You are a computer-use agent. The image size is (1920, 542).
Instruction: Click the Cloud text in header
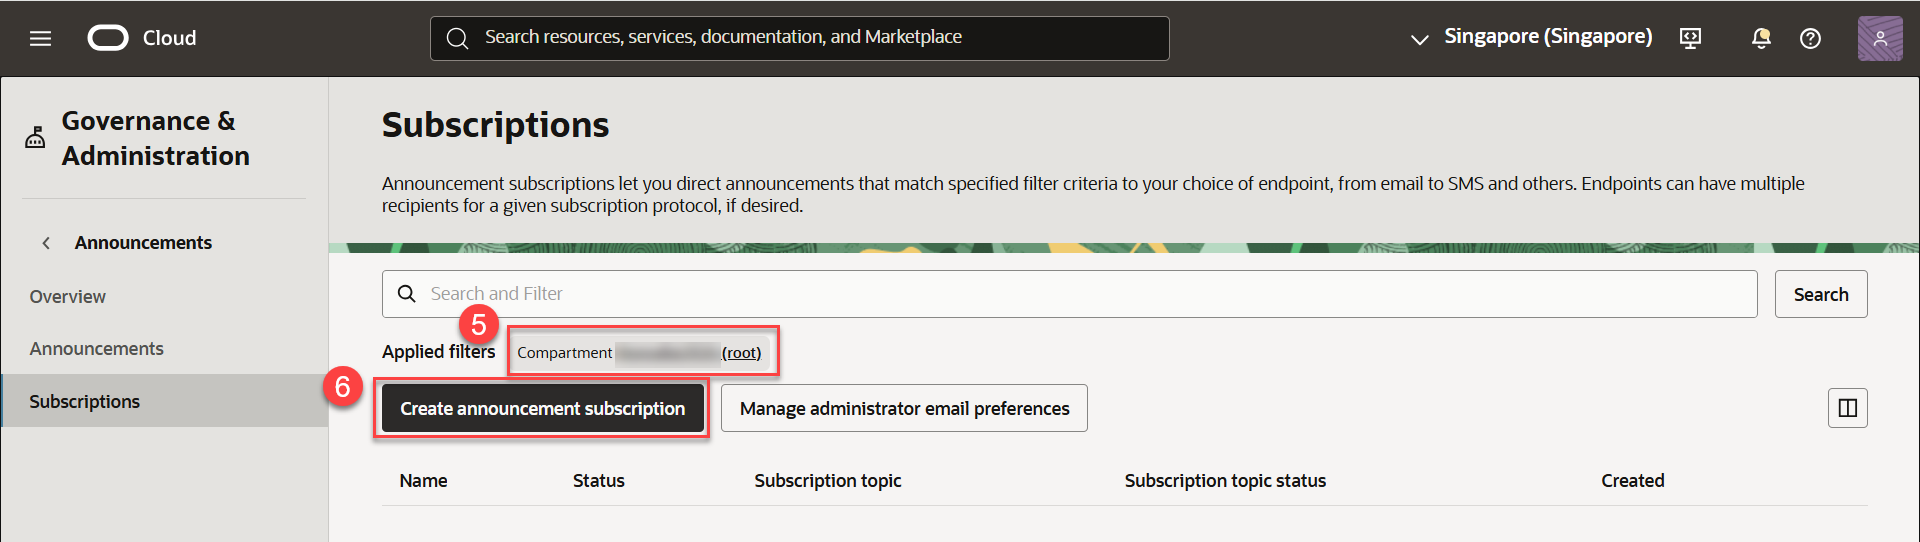tap(169, 38)
